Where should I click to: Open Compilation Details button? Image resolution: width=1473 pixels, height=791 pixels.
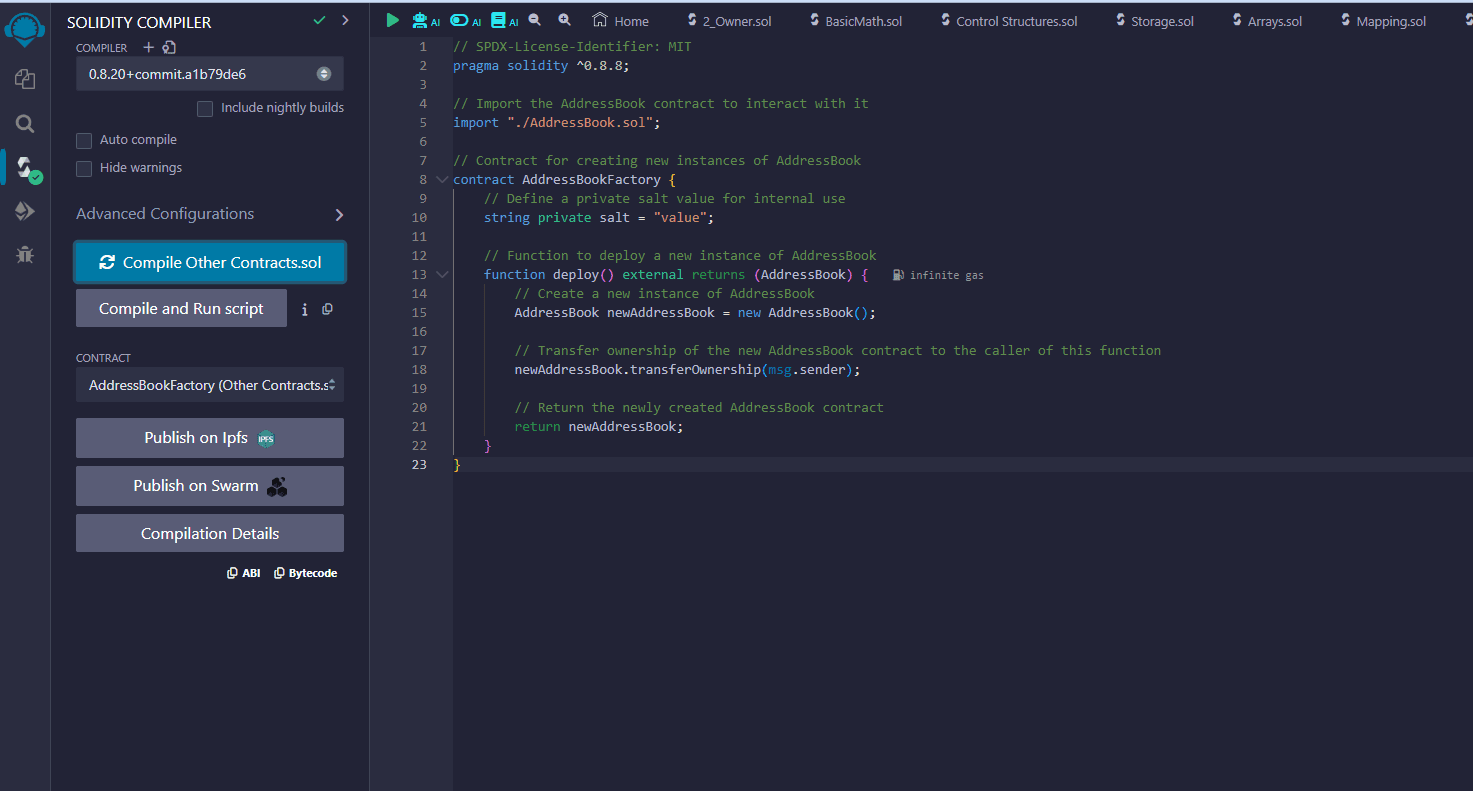pyautogui.click(x=210, y=534)
